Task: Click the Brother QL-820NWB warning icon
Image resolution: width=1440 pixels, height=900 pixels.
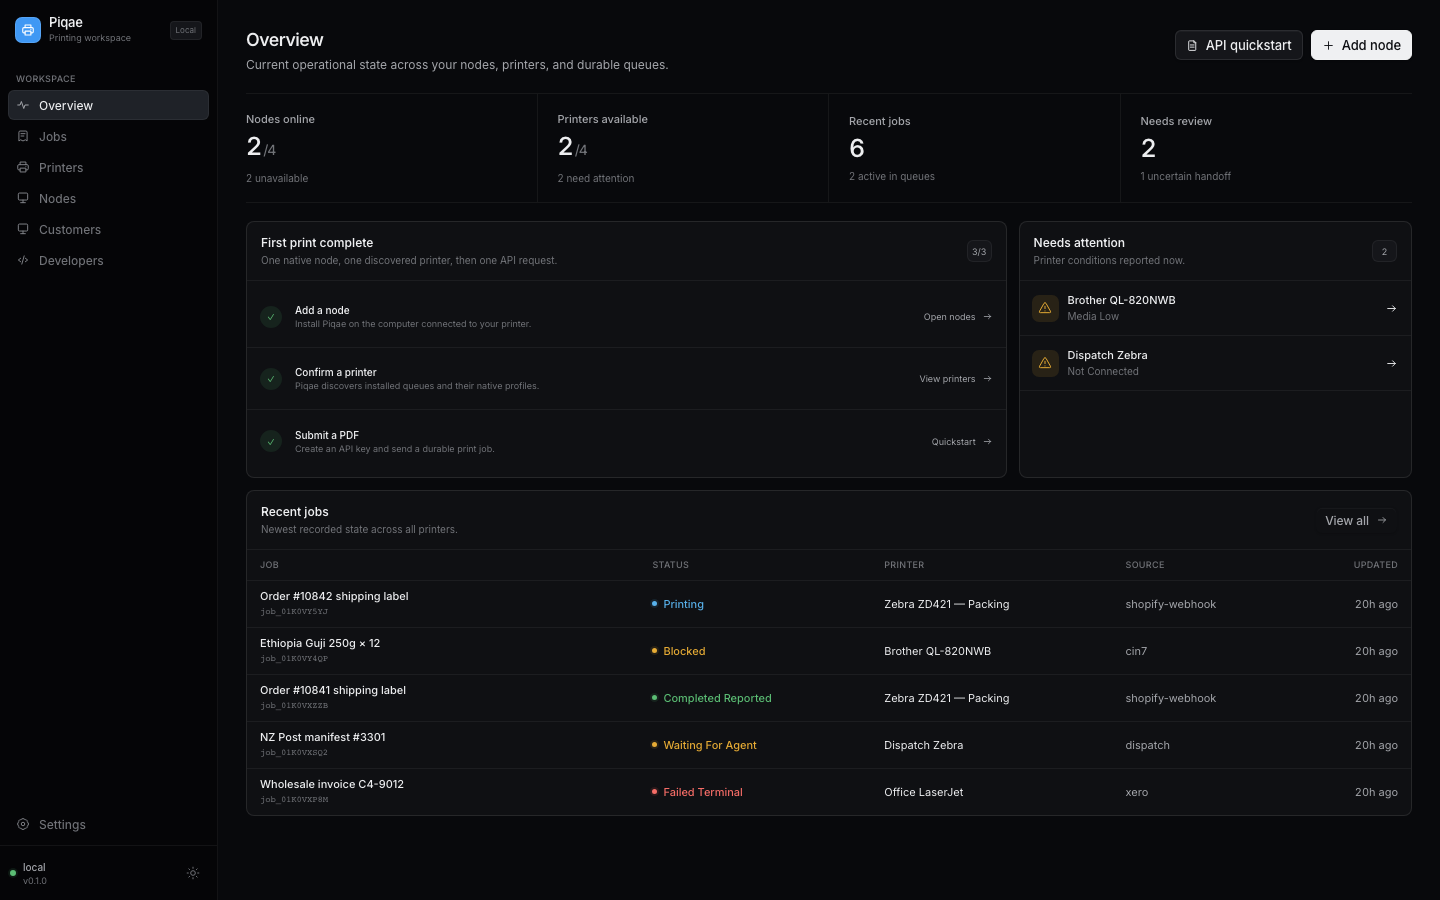Action: 1045,308
